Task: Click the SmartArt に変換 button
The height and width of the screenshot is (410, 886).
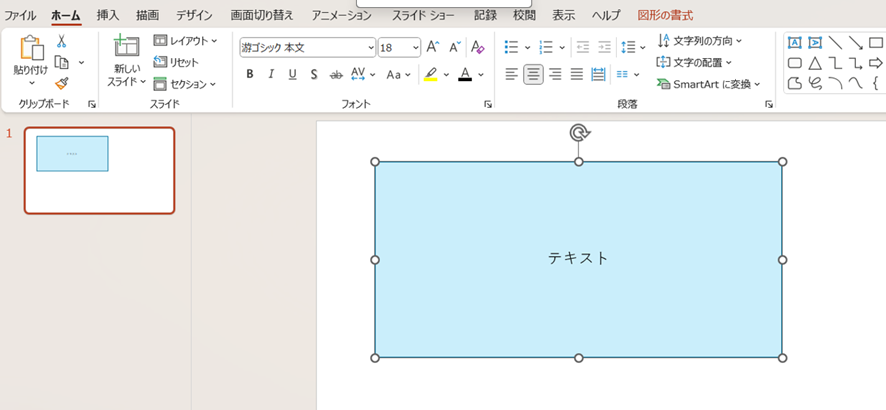Action: coord(709,84)
